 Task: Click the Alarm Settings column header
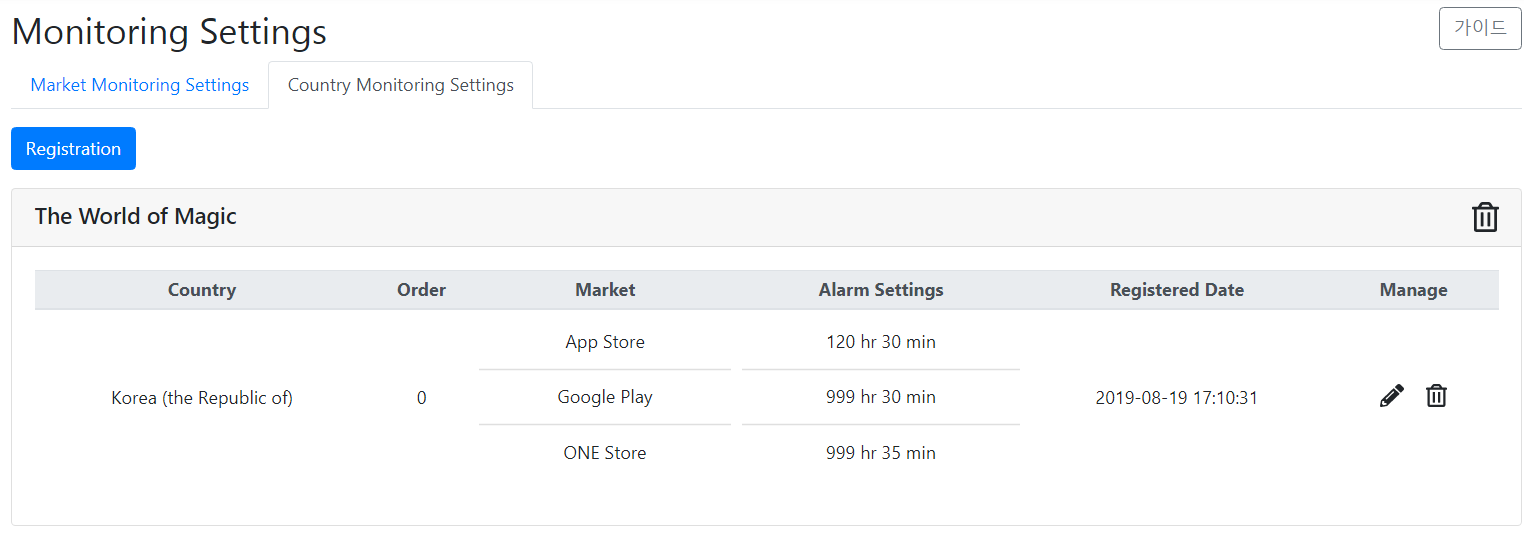[881, 290]
